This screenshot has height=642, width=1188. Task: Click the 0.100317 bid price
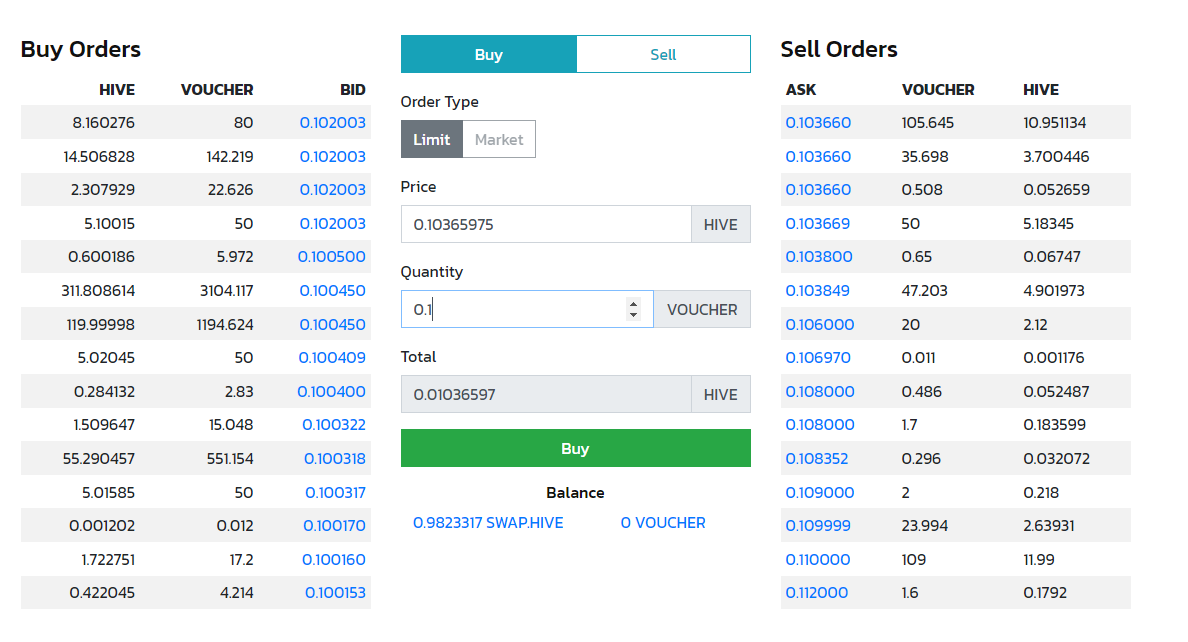pyautogui.click(x=336, y=493)
